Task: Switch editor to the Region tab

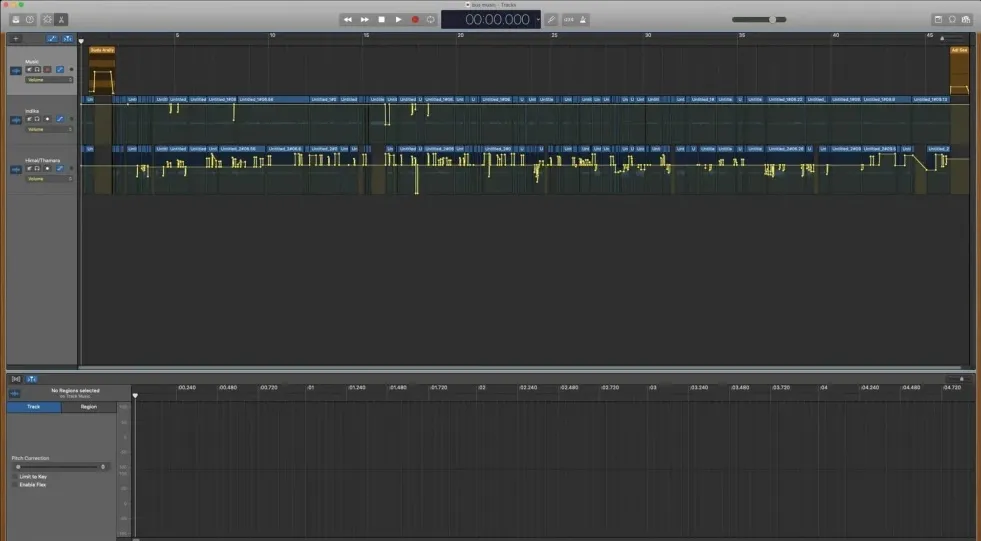Action: coord(89,407)
